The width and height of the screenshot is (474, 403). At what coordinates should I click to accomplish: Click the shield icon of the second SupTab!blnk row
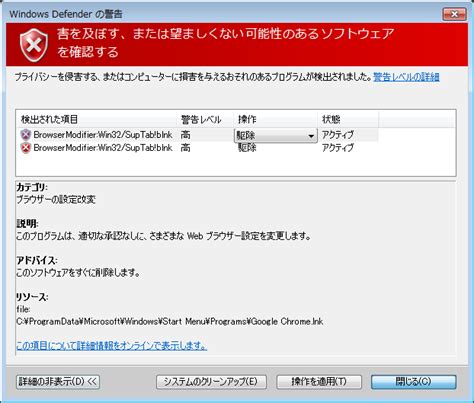point(26,148)
